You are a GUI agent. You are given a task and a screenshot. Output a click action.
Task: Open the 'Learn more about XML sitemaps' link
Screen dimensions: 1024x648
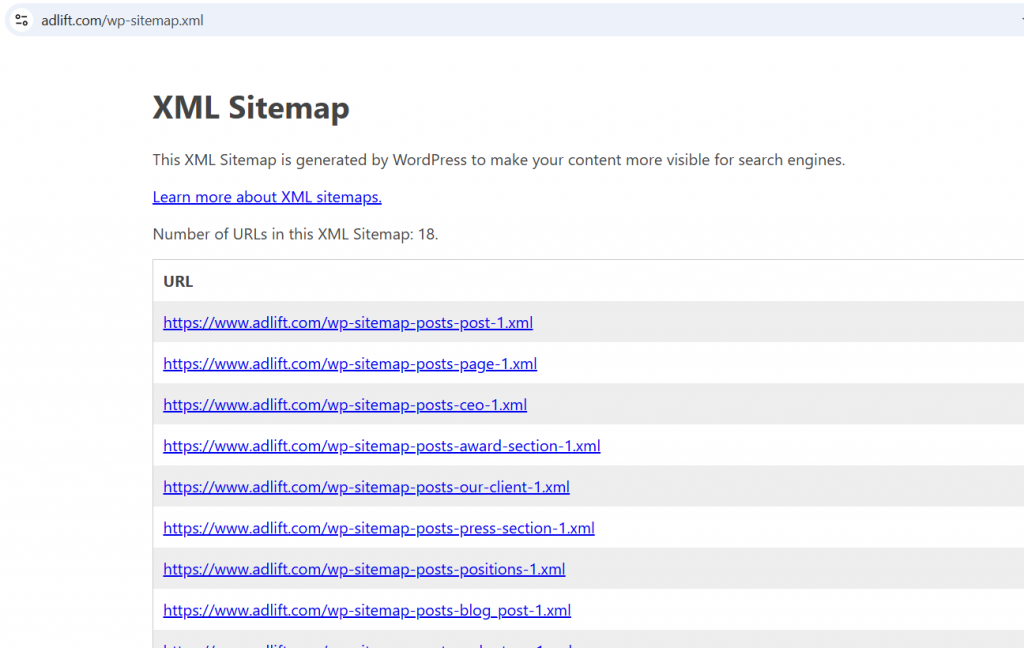coord(266,197)
